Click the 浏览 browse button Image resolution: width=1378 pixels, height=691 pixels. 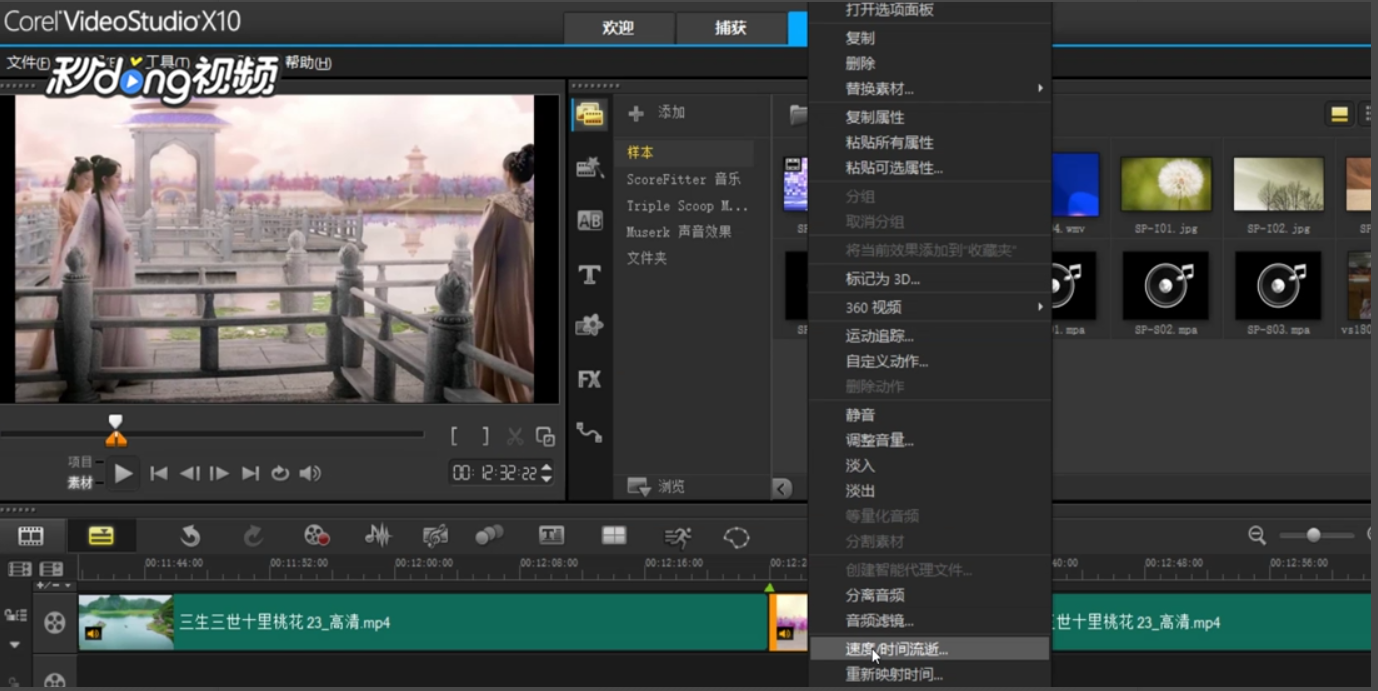pyautogui.click(x=656, y=487)
